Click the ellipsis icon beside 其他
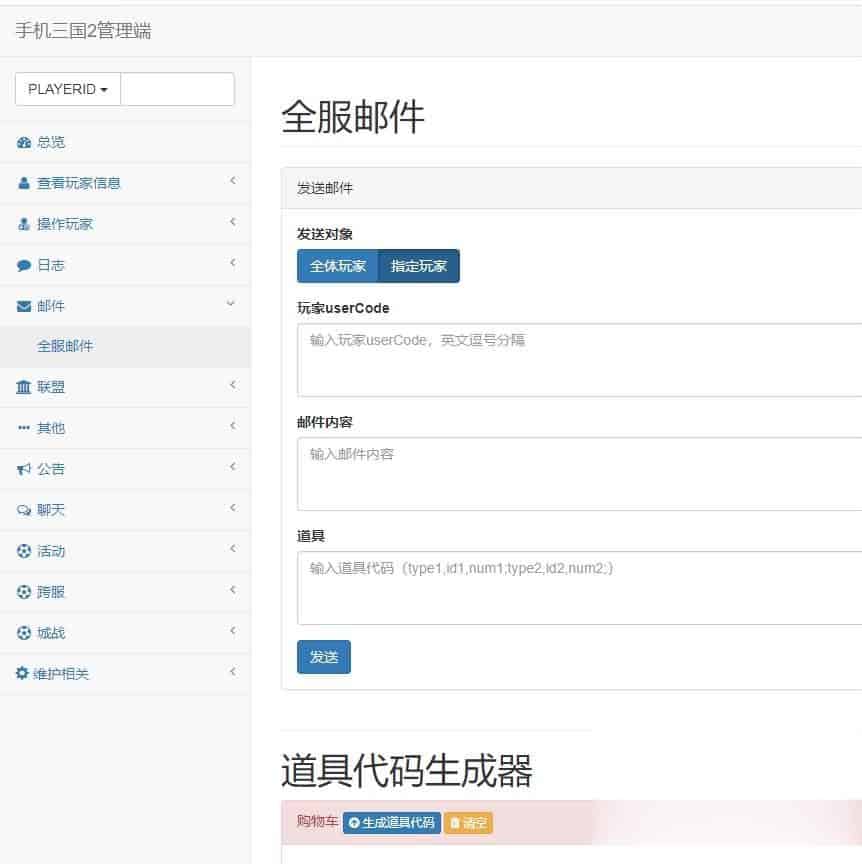 [24, 428]
